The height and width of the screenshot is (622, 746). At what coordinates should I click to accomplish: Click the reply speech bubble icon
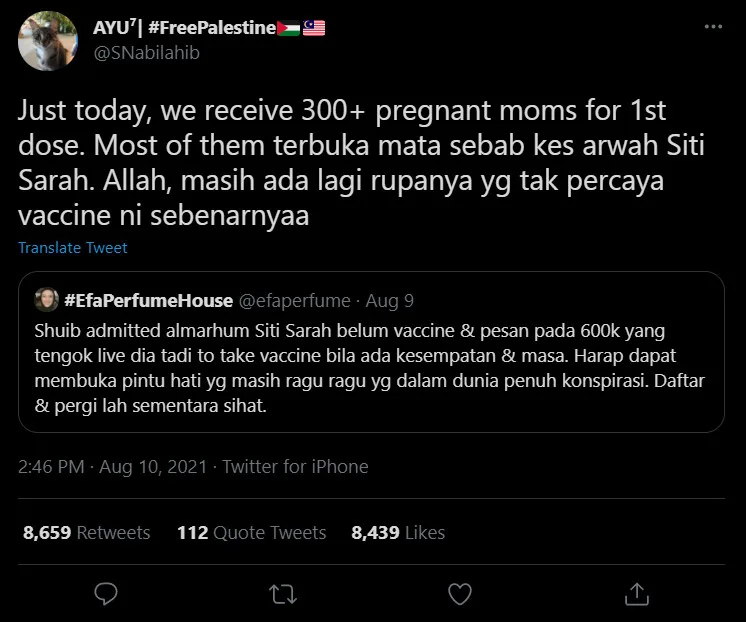[x=106, y=594]
